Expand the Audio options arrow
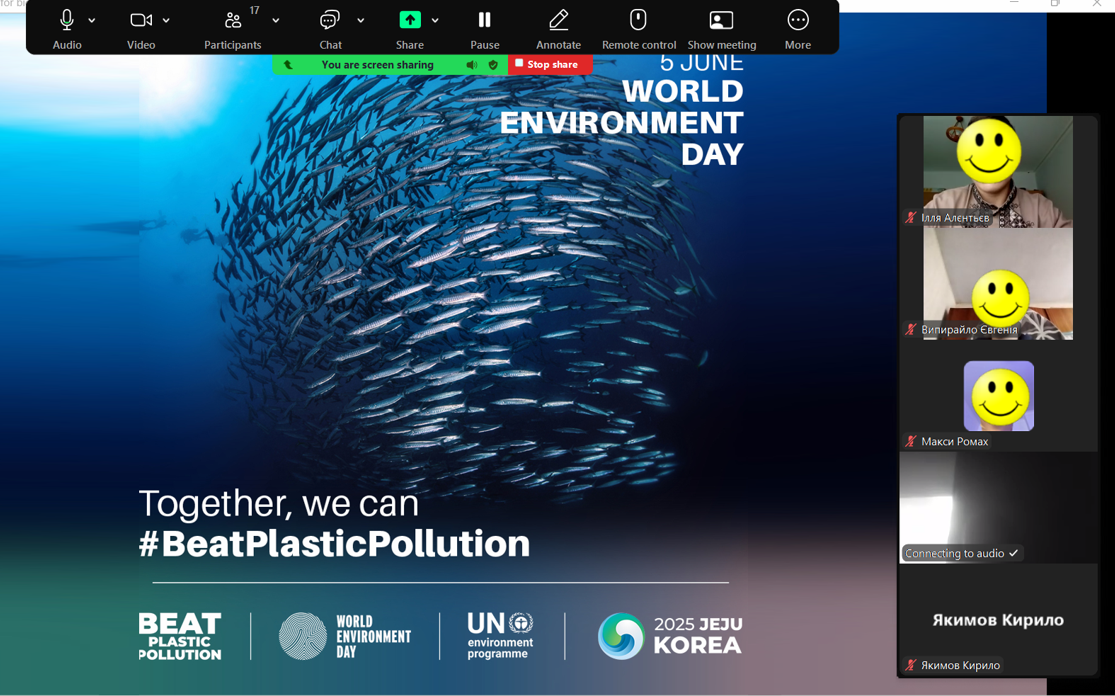Viewport: 1115px width, 696px height. [x=92, y=20]
